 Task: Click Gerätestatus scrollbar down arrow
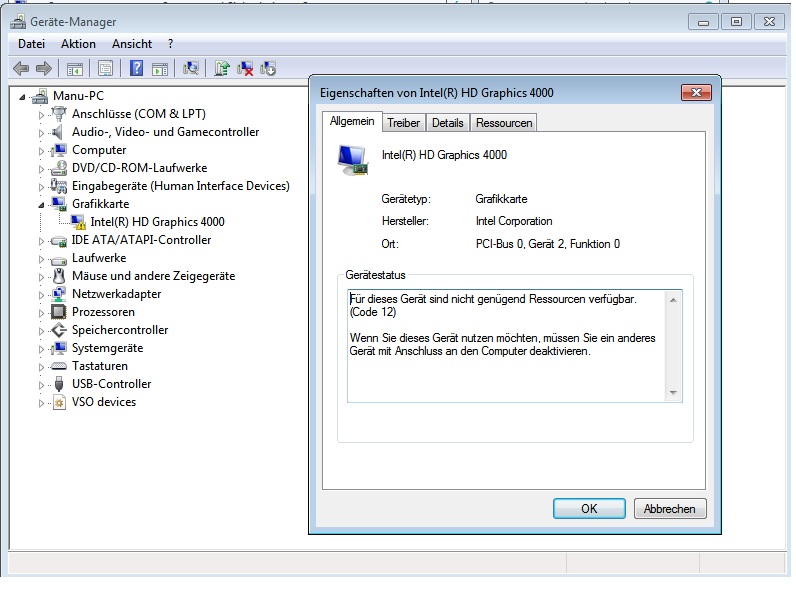pyautogui.click(x=673, y=392)
